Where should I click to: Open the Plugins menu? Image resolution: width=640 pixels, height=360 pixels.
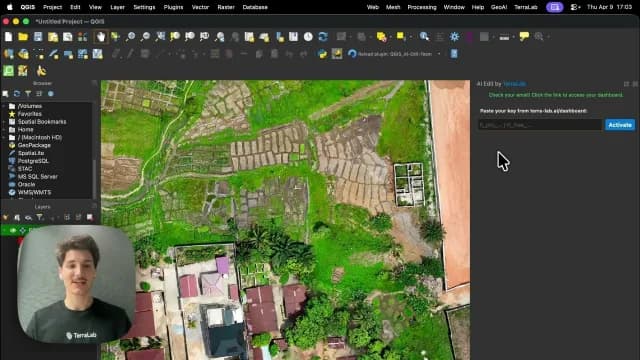pyautogui.click(x=173, y=7)
